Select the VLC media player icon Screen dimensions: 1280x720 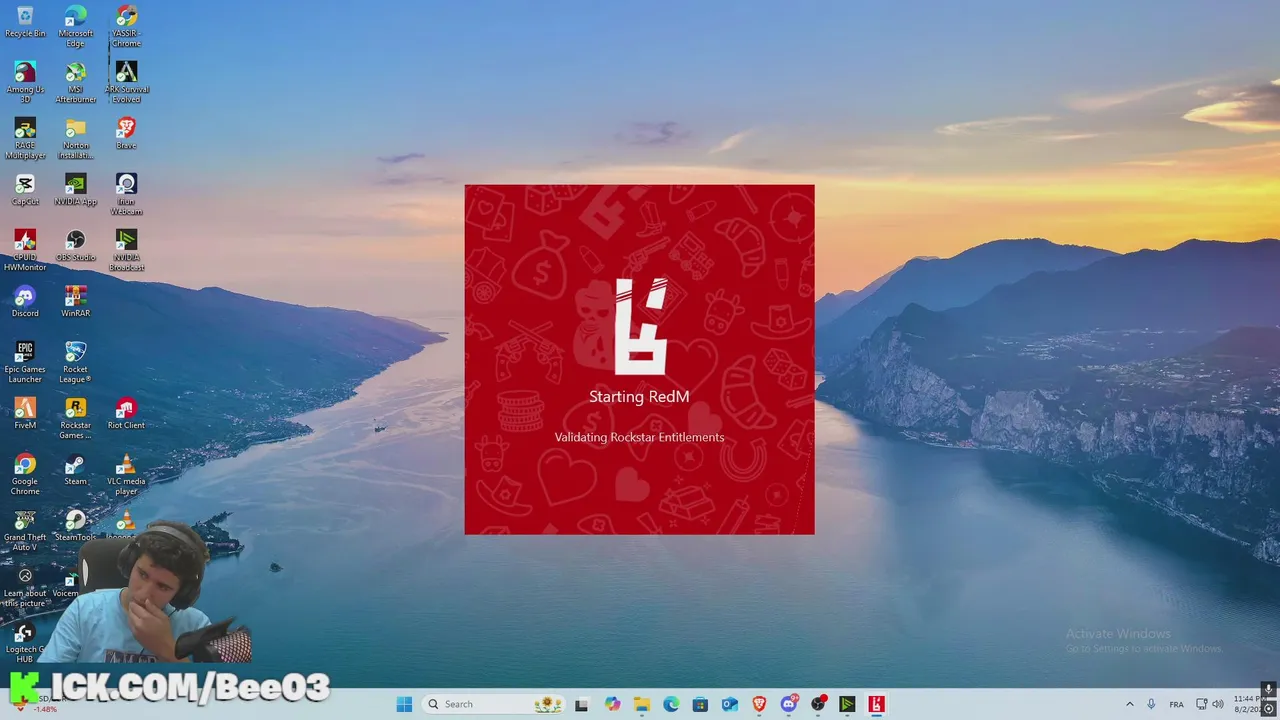pyautogui.click(x=126, y=474)
